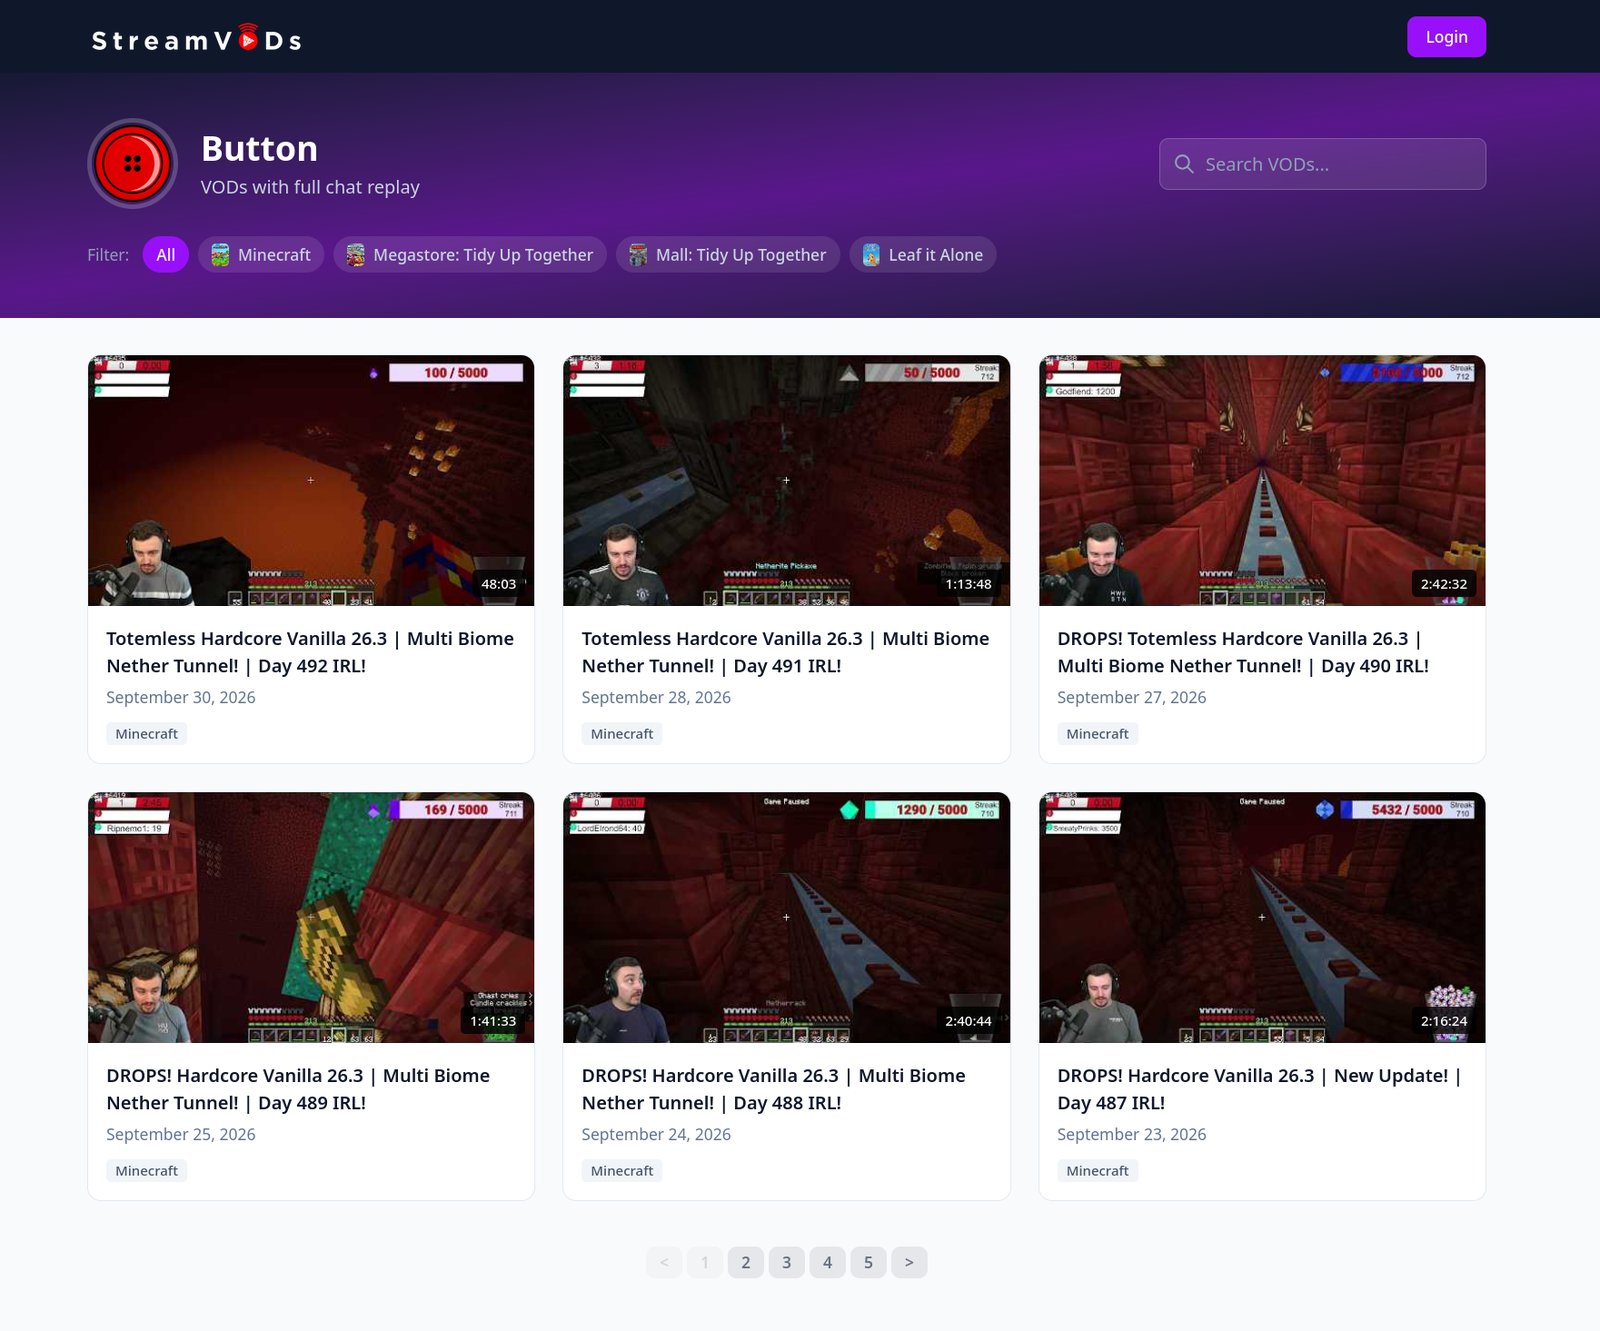Click the red Button channel avatar
Viewport: 1600px width, 1331px height.
[x=133, y=164]
